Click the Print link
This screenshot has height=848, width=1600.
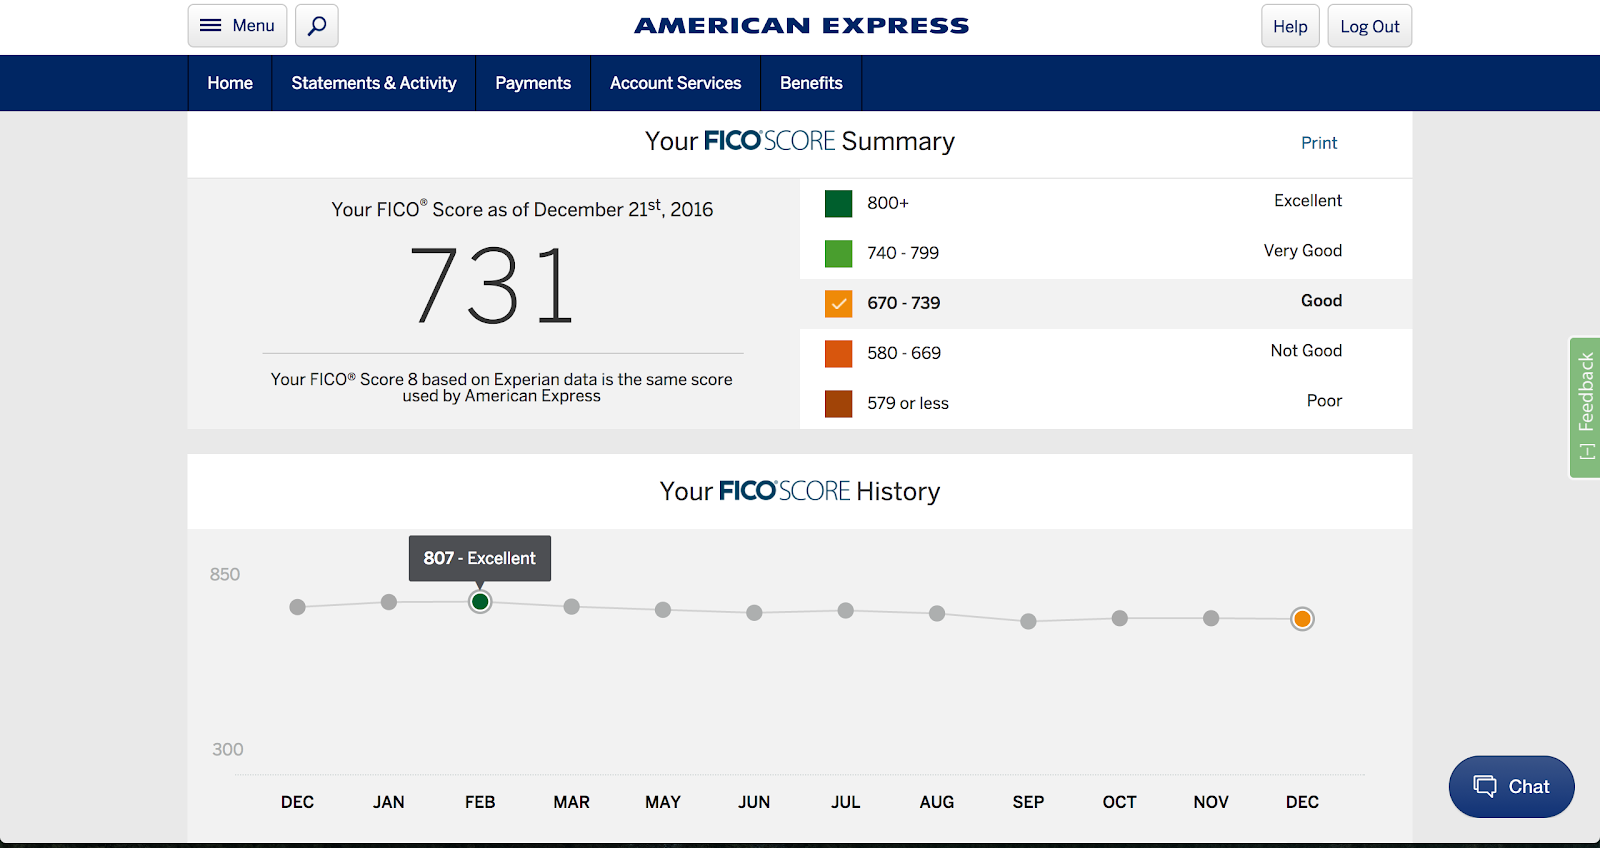coord(1319,143)
